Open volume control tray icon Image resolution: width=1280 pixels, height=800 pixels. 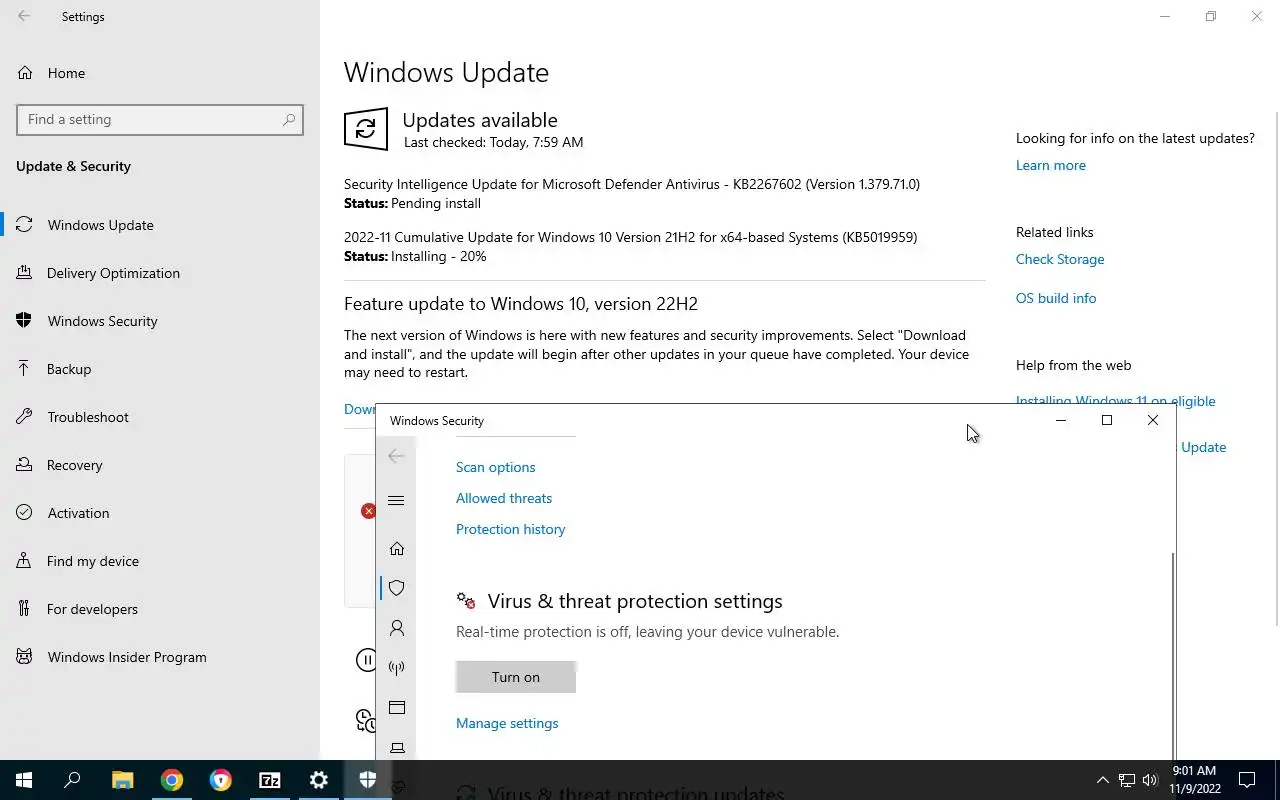point(1150,780)
